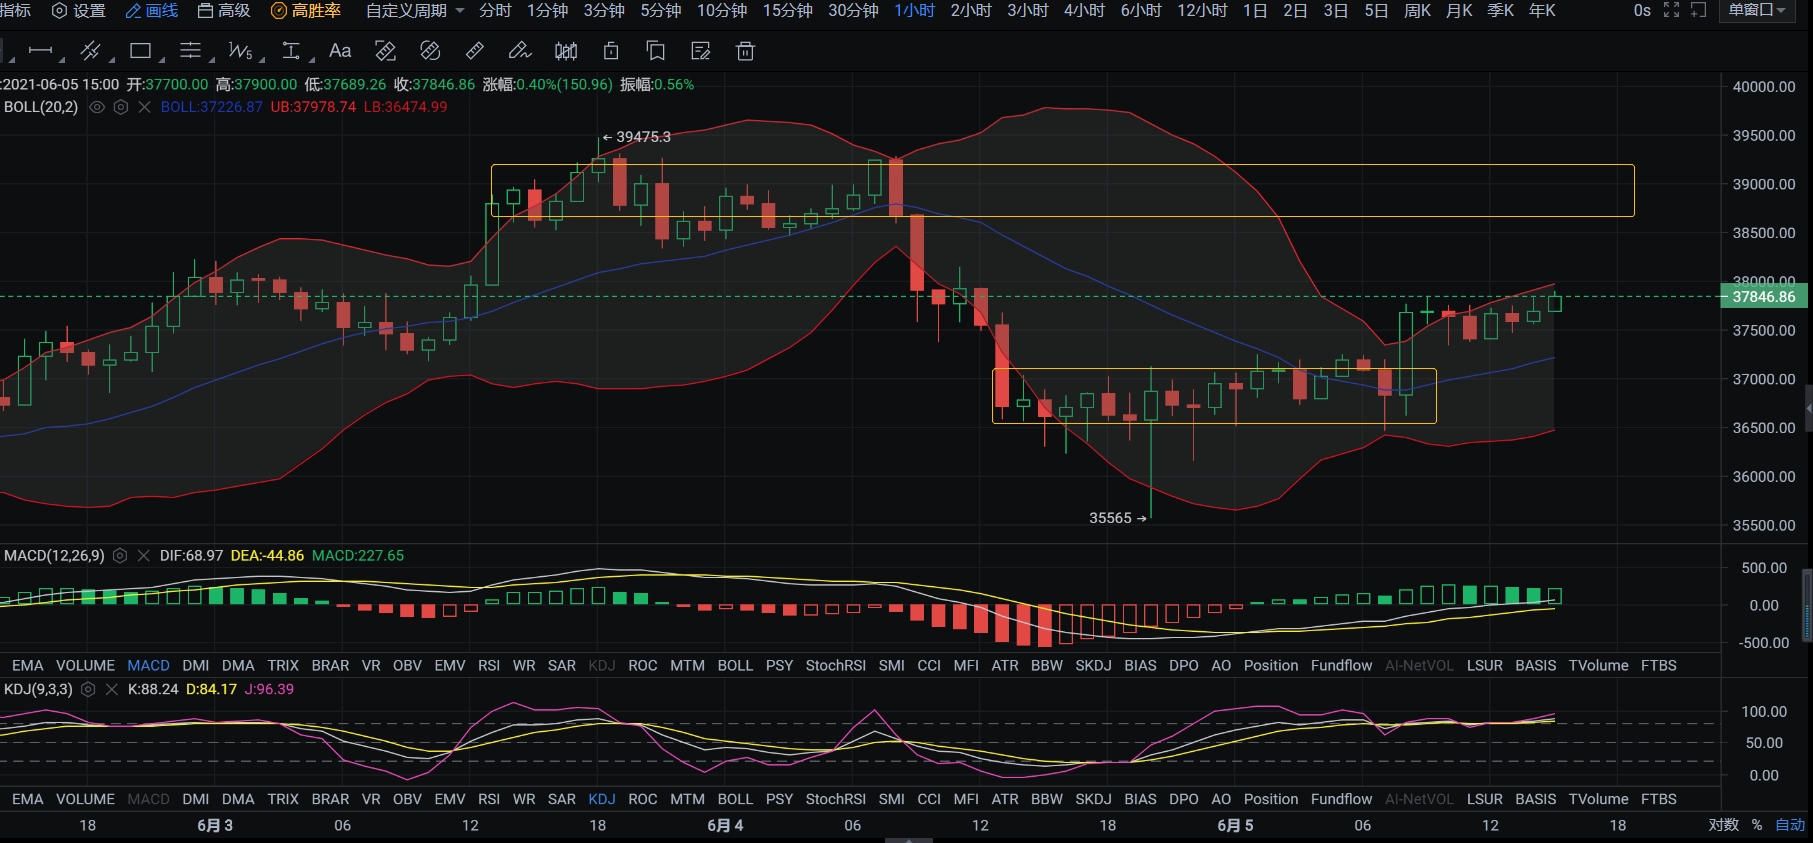
Task: Select the rectangle drawing tool
Action: click(141, 51)
